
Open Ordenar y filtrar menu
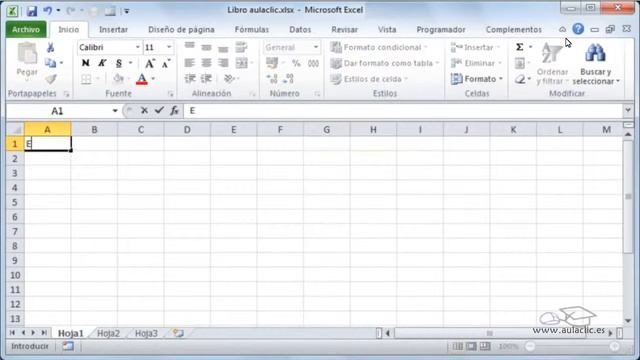tap(552, 64)
